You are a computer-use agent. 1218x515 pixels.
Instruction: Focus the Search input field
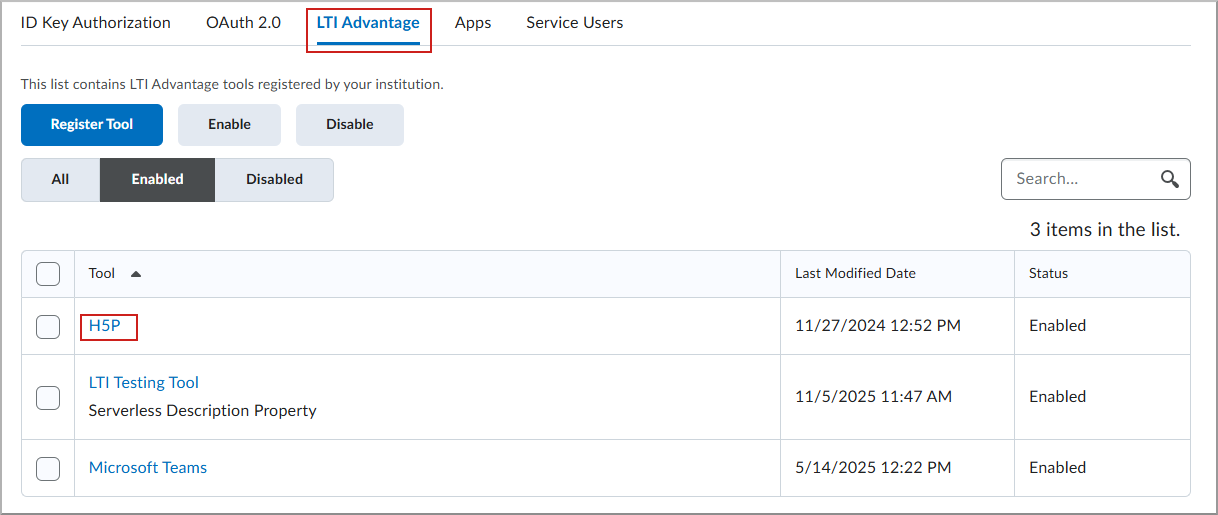pyautogui.click(x=1096, y=179)
